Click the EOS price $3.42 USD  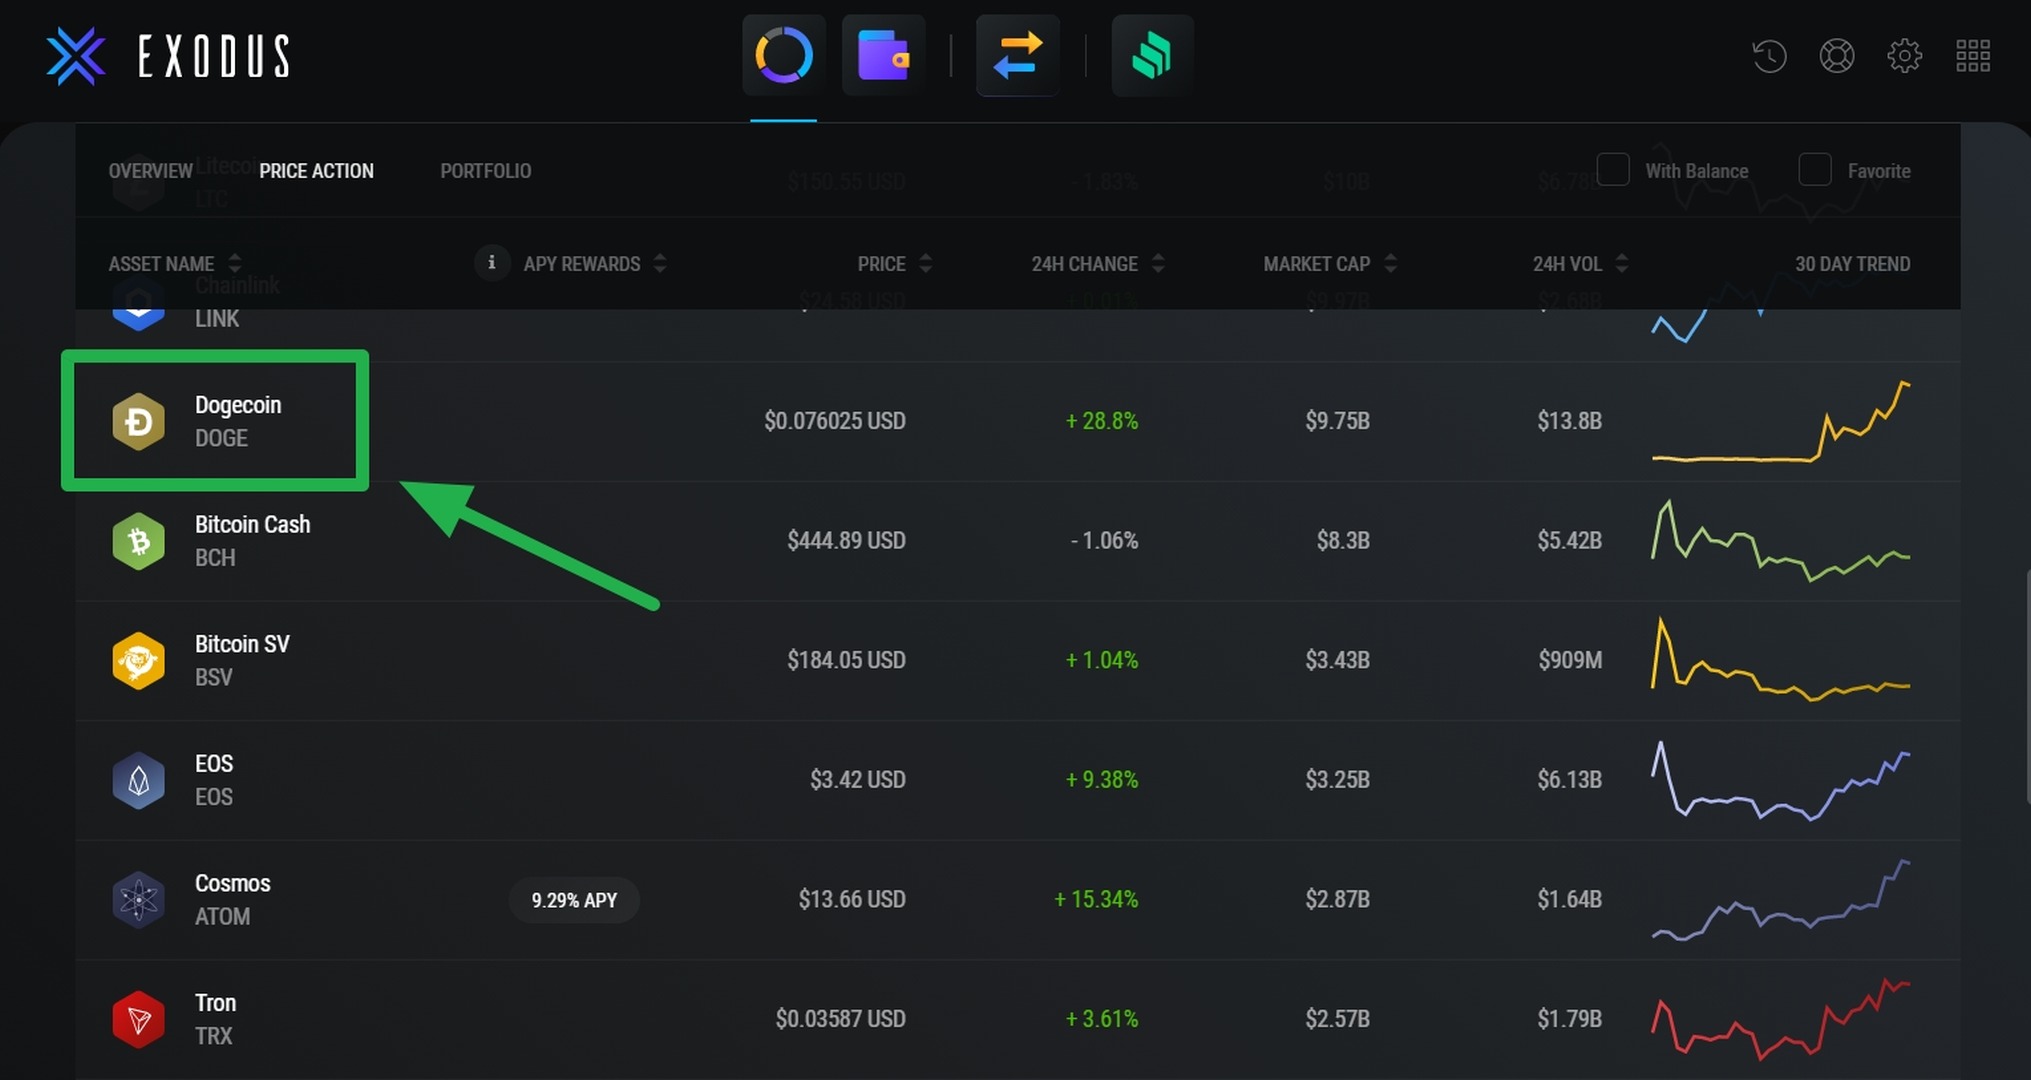[858, 780]
